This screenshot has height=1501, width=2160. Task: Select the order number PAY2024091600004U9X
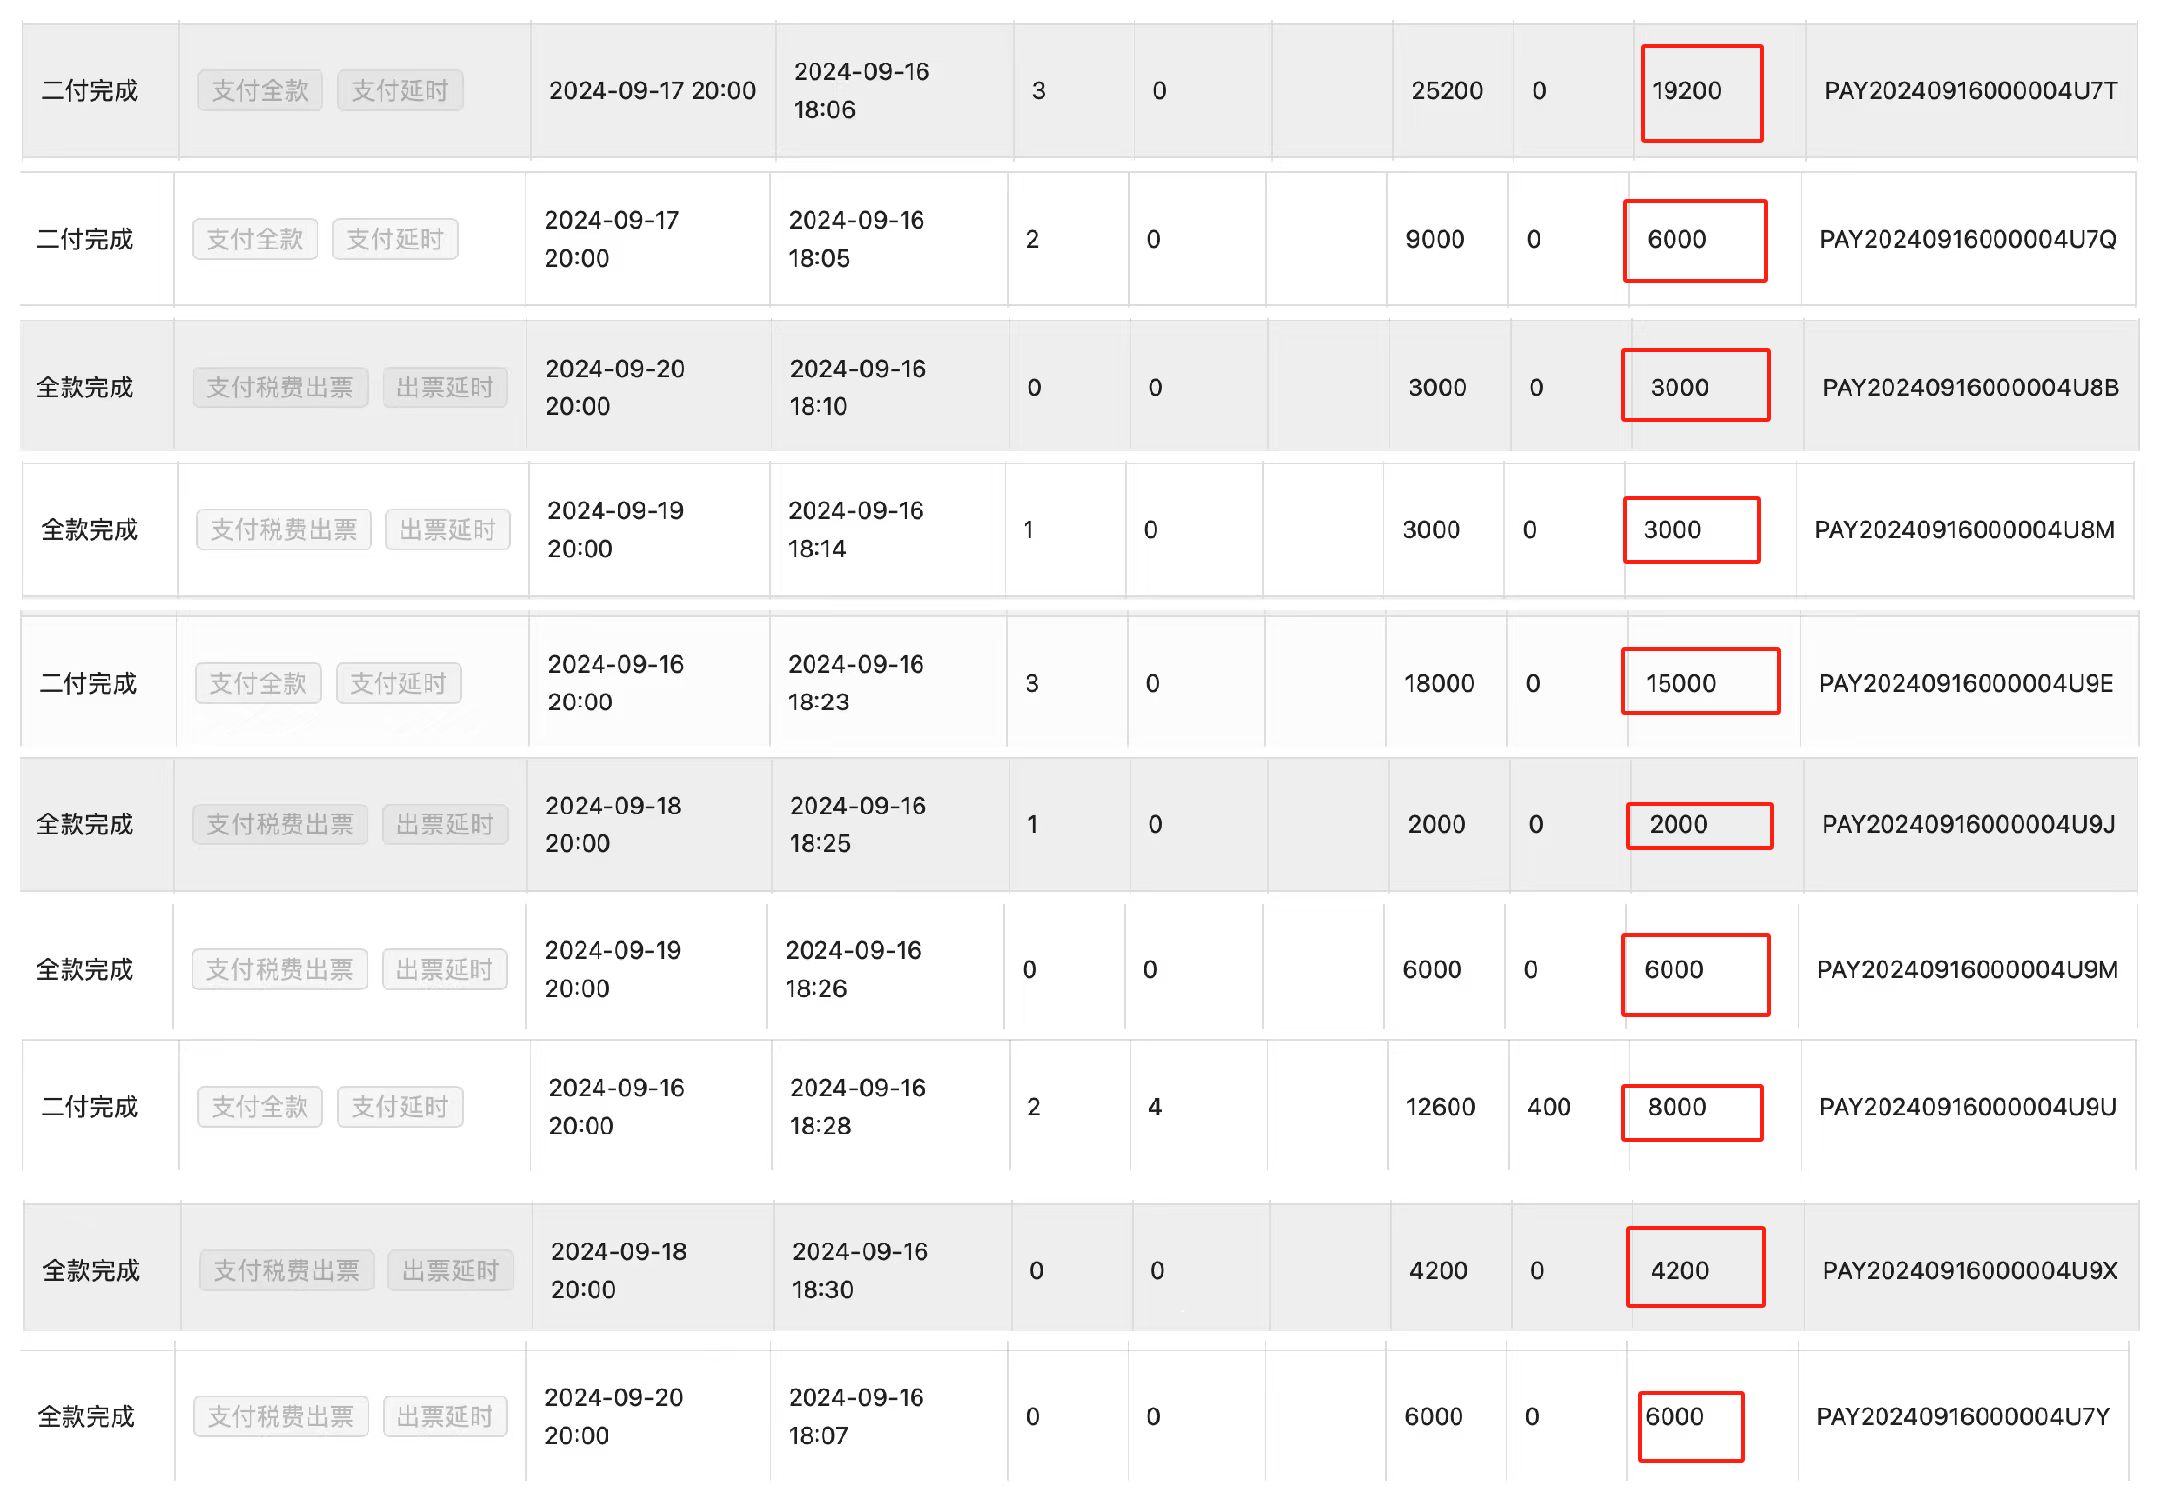(1970, 1271)
